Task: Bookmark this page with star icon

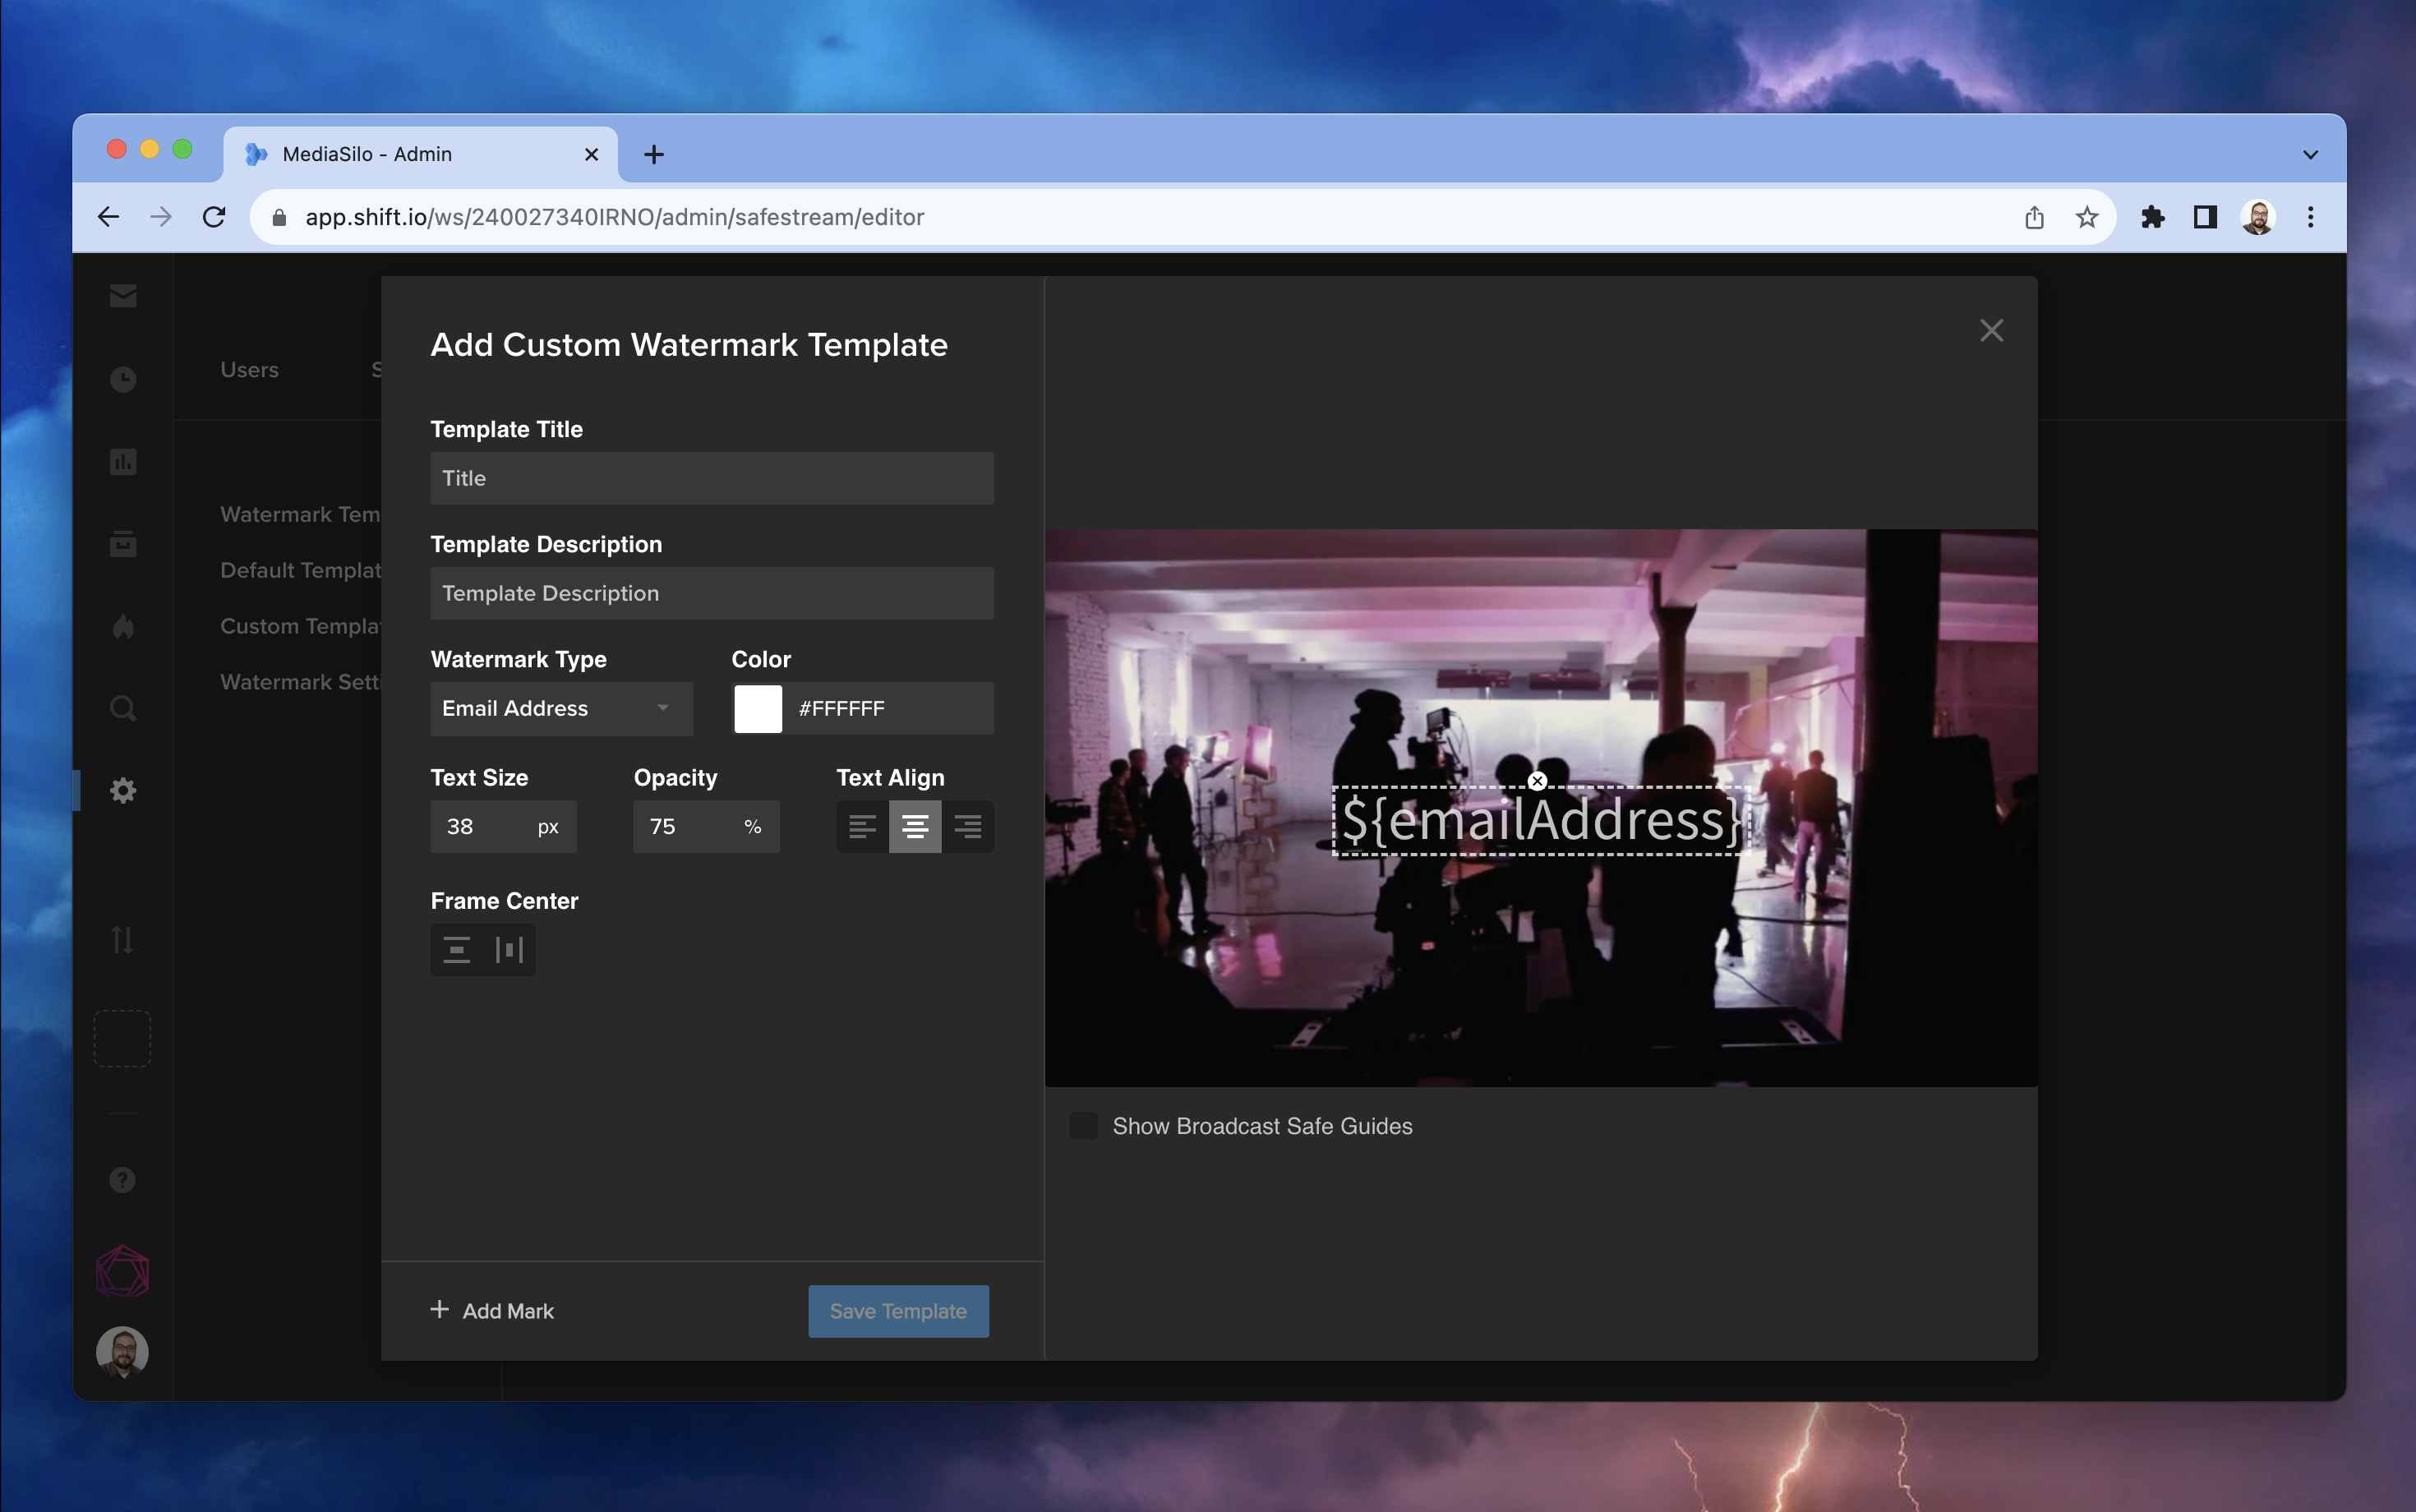Action: point(2087,217)
